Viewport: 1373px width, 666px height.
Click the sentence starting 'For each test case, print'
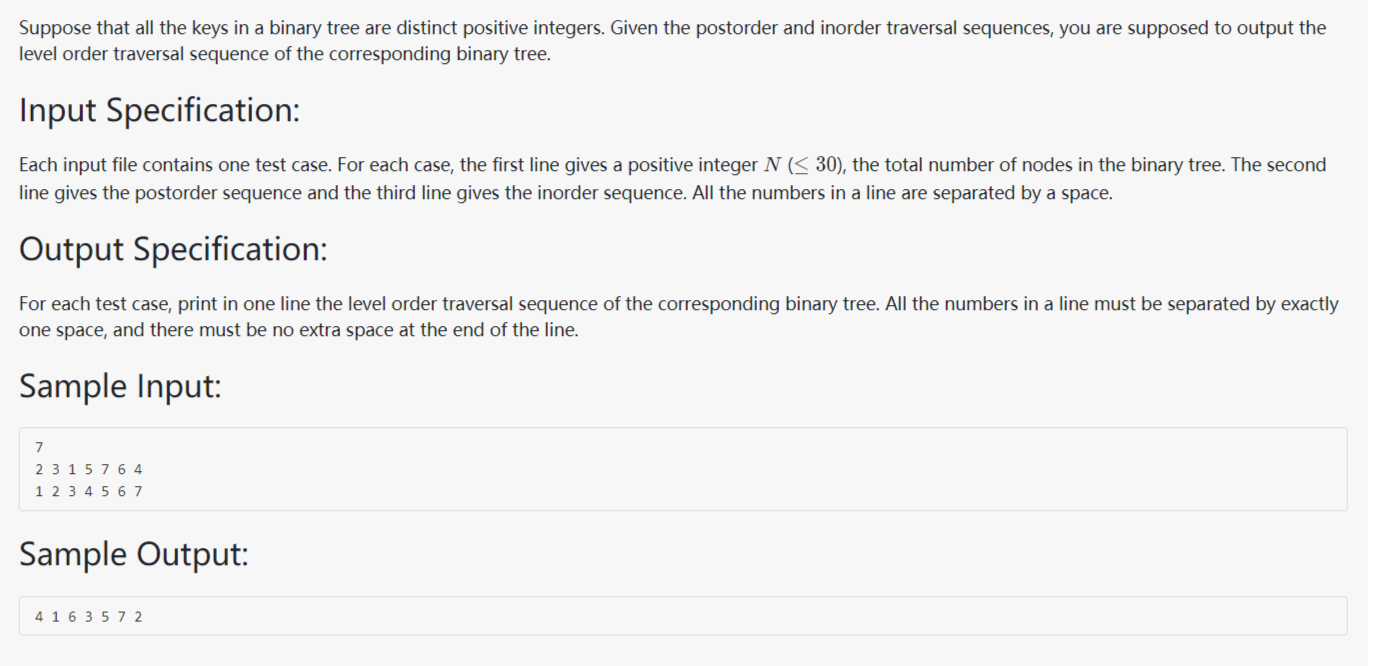[x=450, y=304]
